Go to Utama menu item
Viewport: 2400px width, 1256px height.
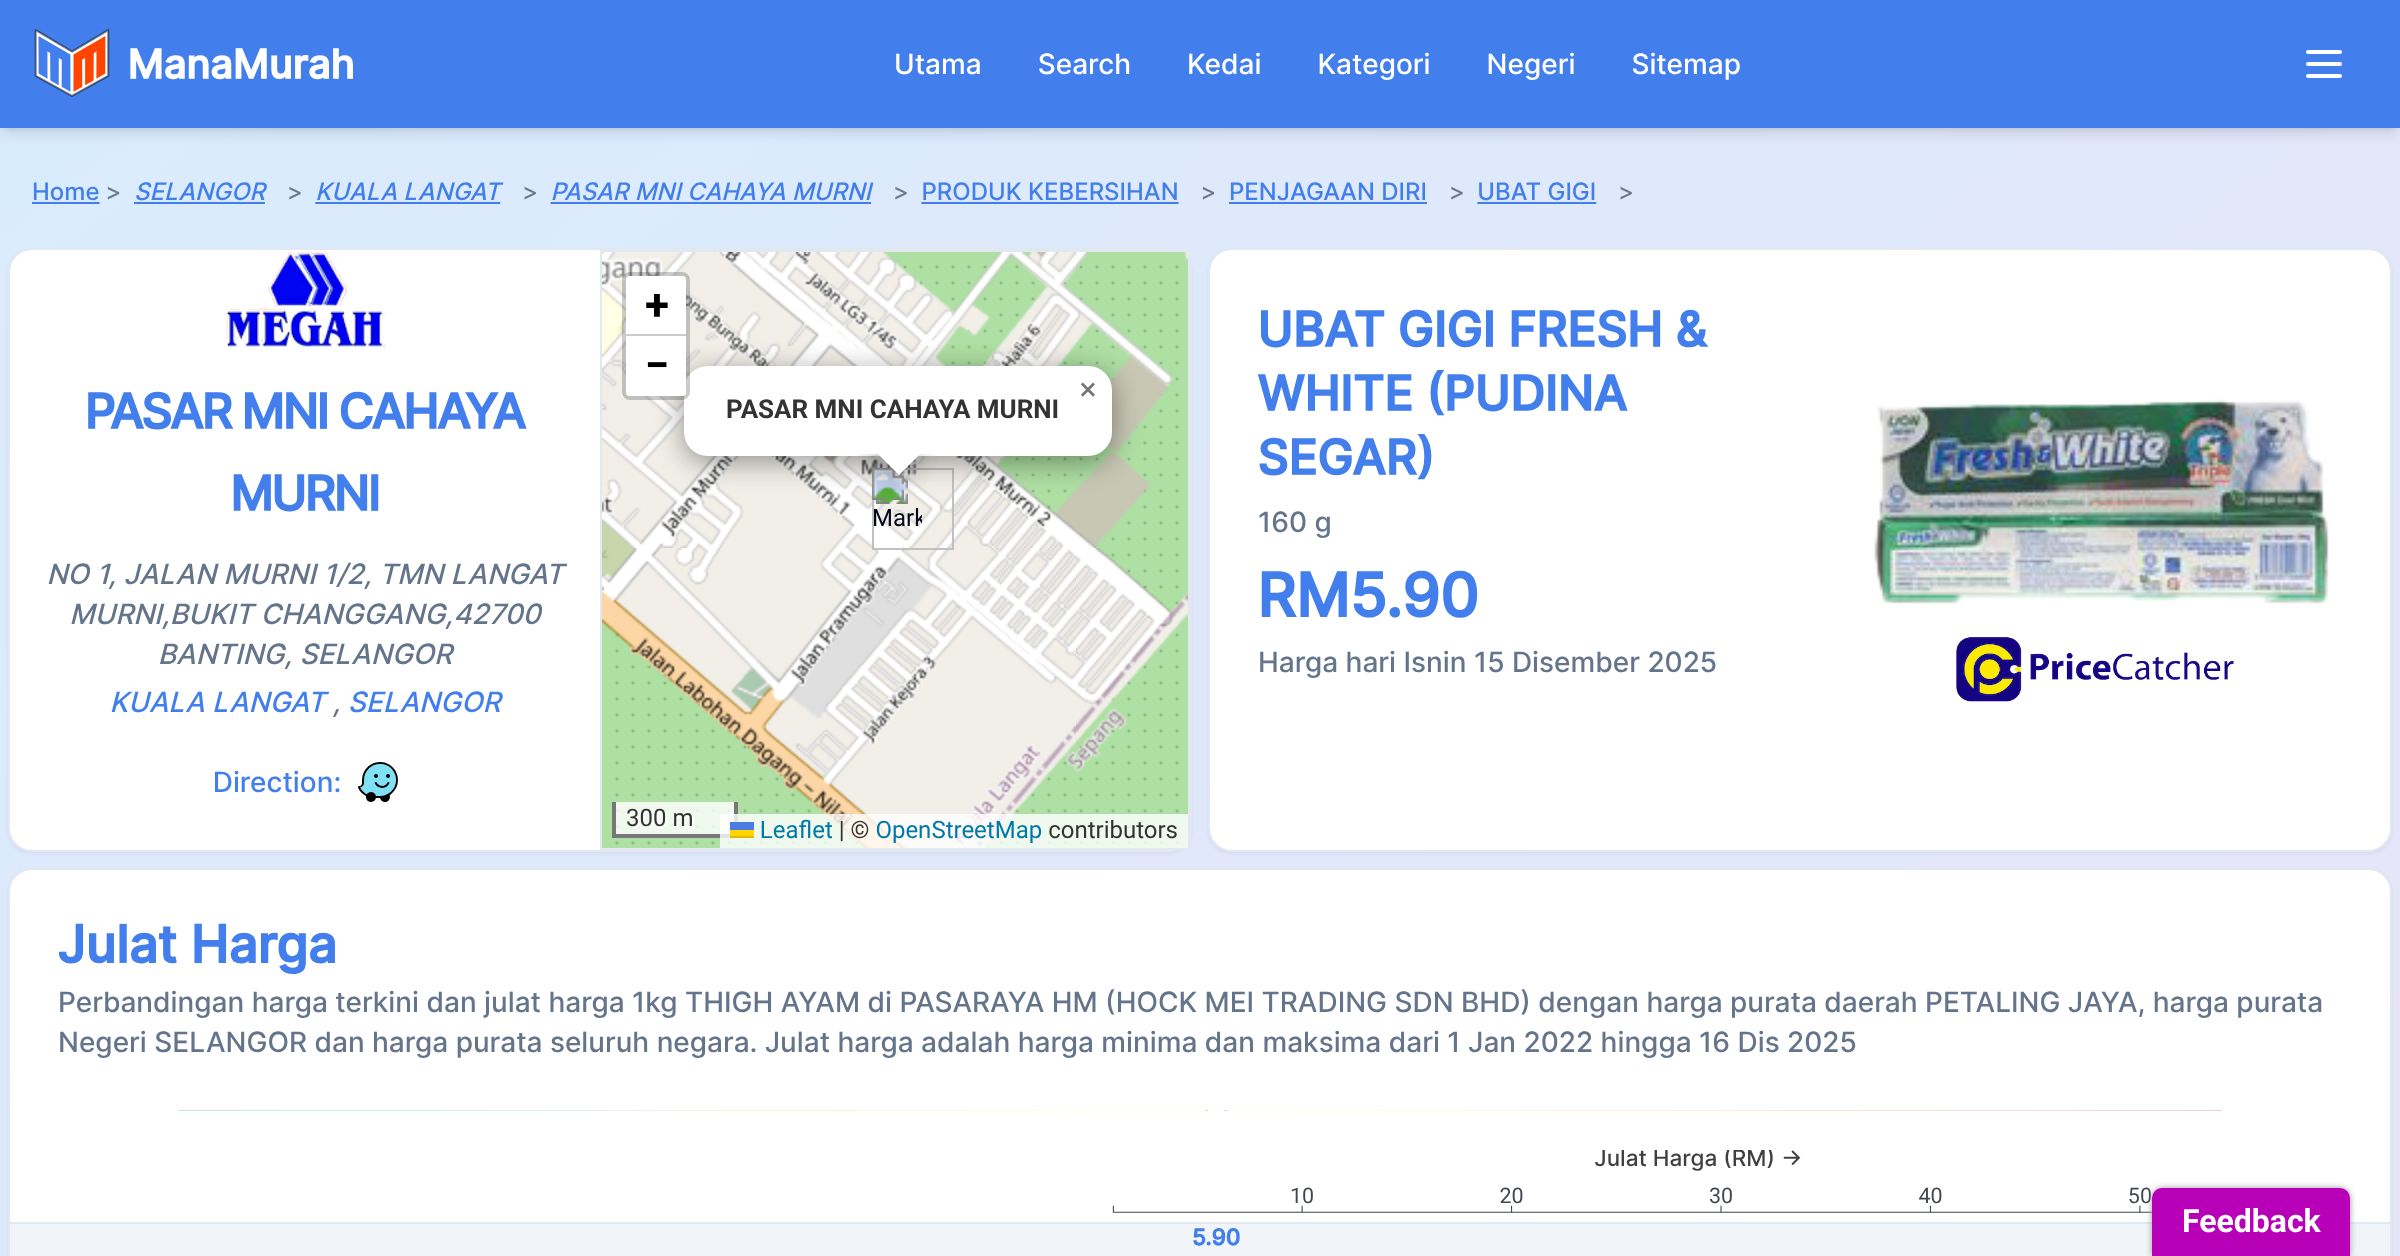point(937,64)
